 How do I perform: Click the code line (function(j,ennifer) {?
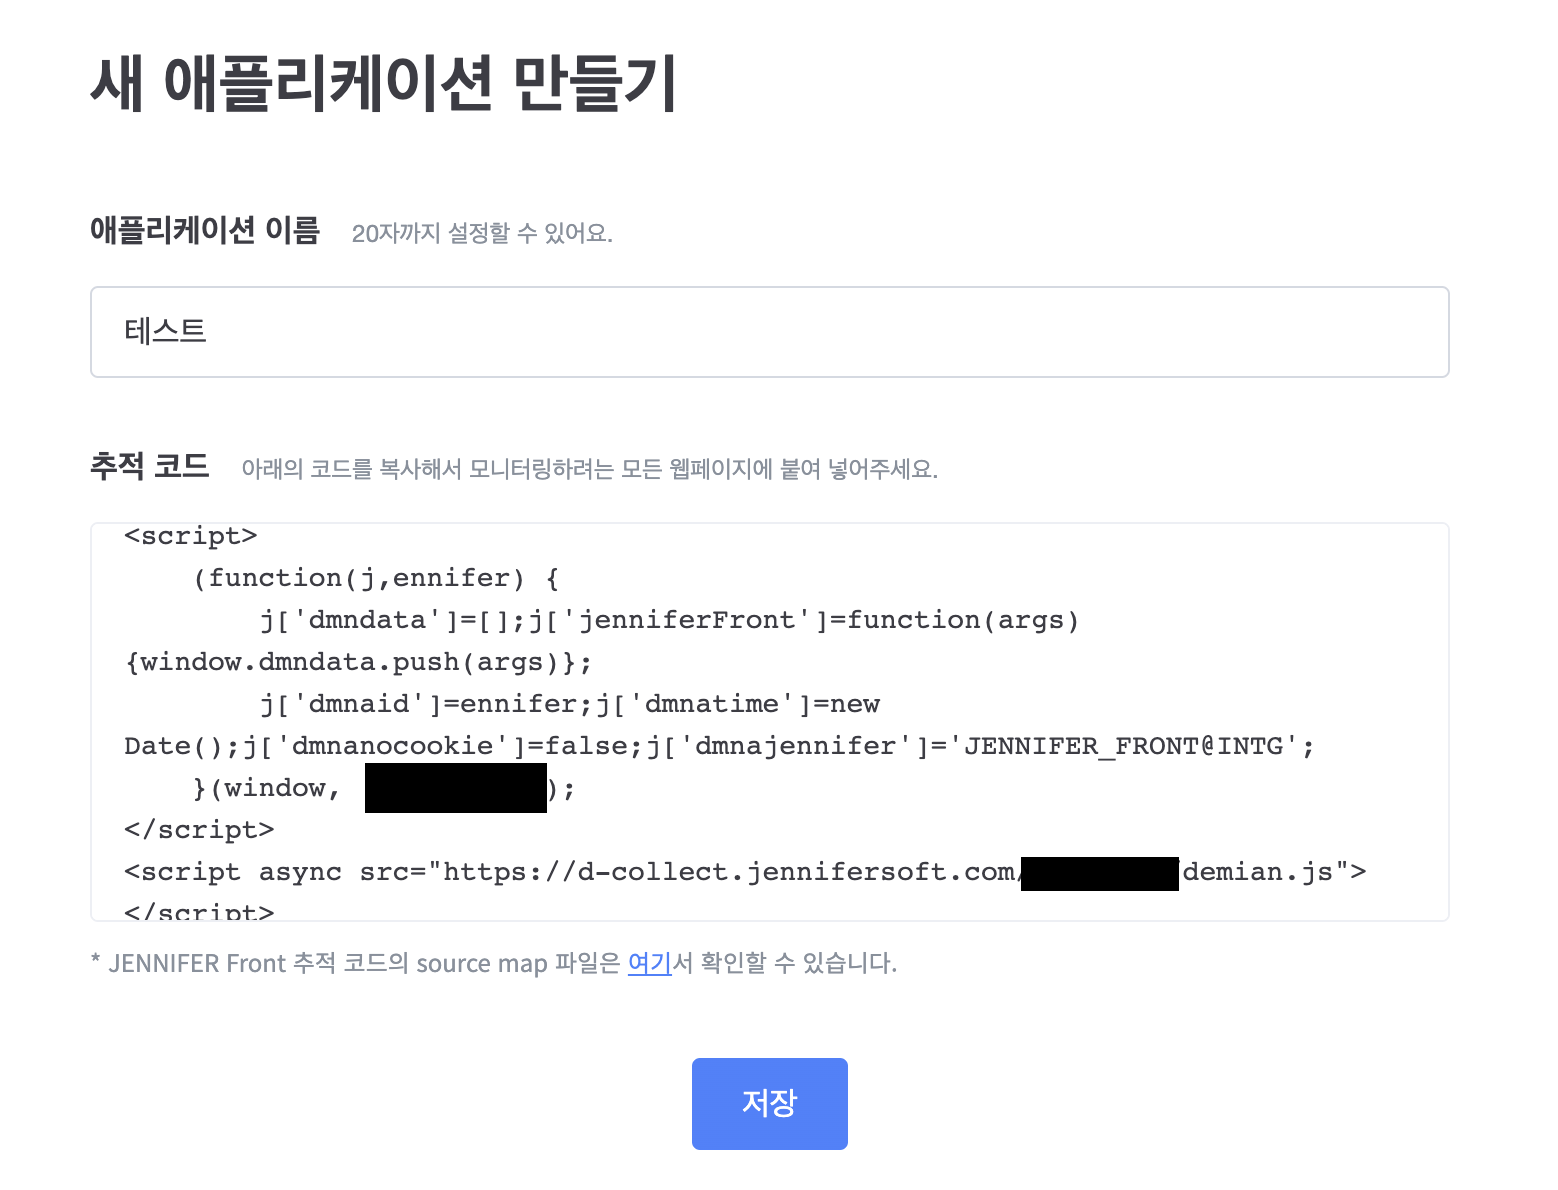376,578
